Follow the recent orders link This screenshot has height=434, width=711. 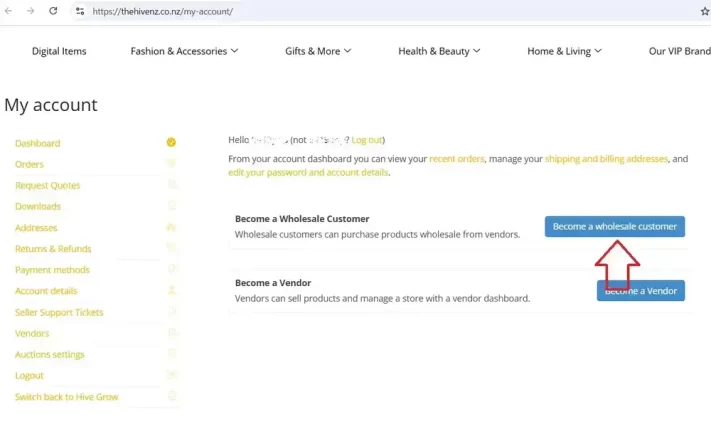point(457,159)
